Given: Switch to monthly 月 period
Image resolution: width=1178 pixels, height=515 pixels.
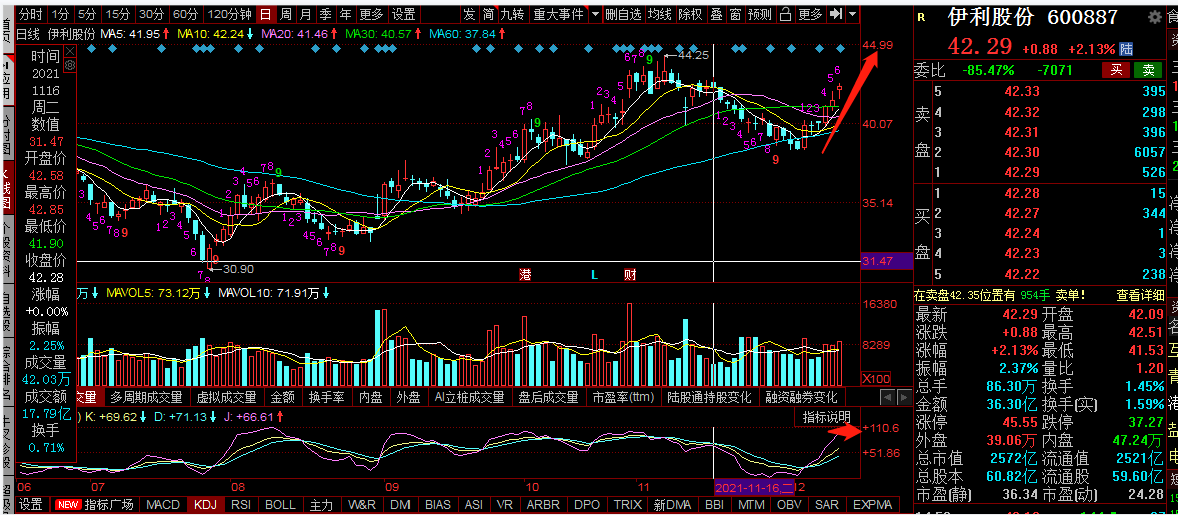Looking at the screenshot, I should [x=305, y=14].
